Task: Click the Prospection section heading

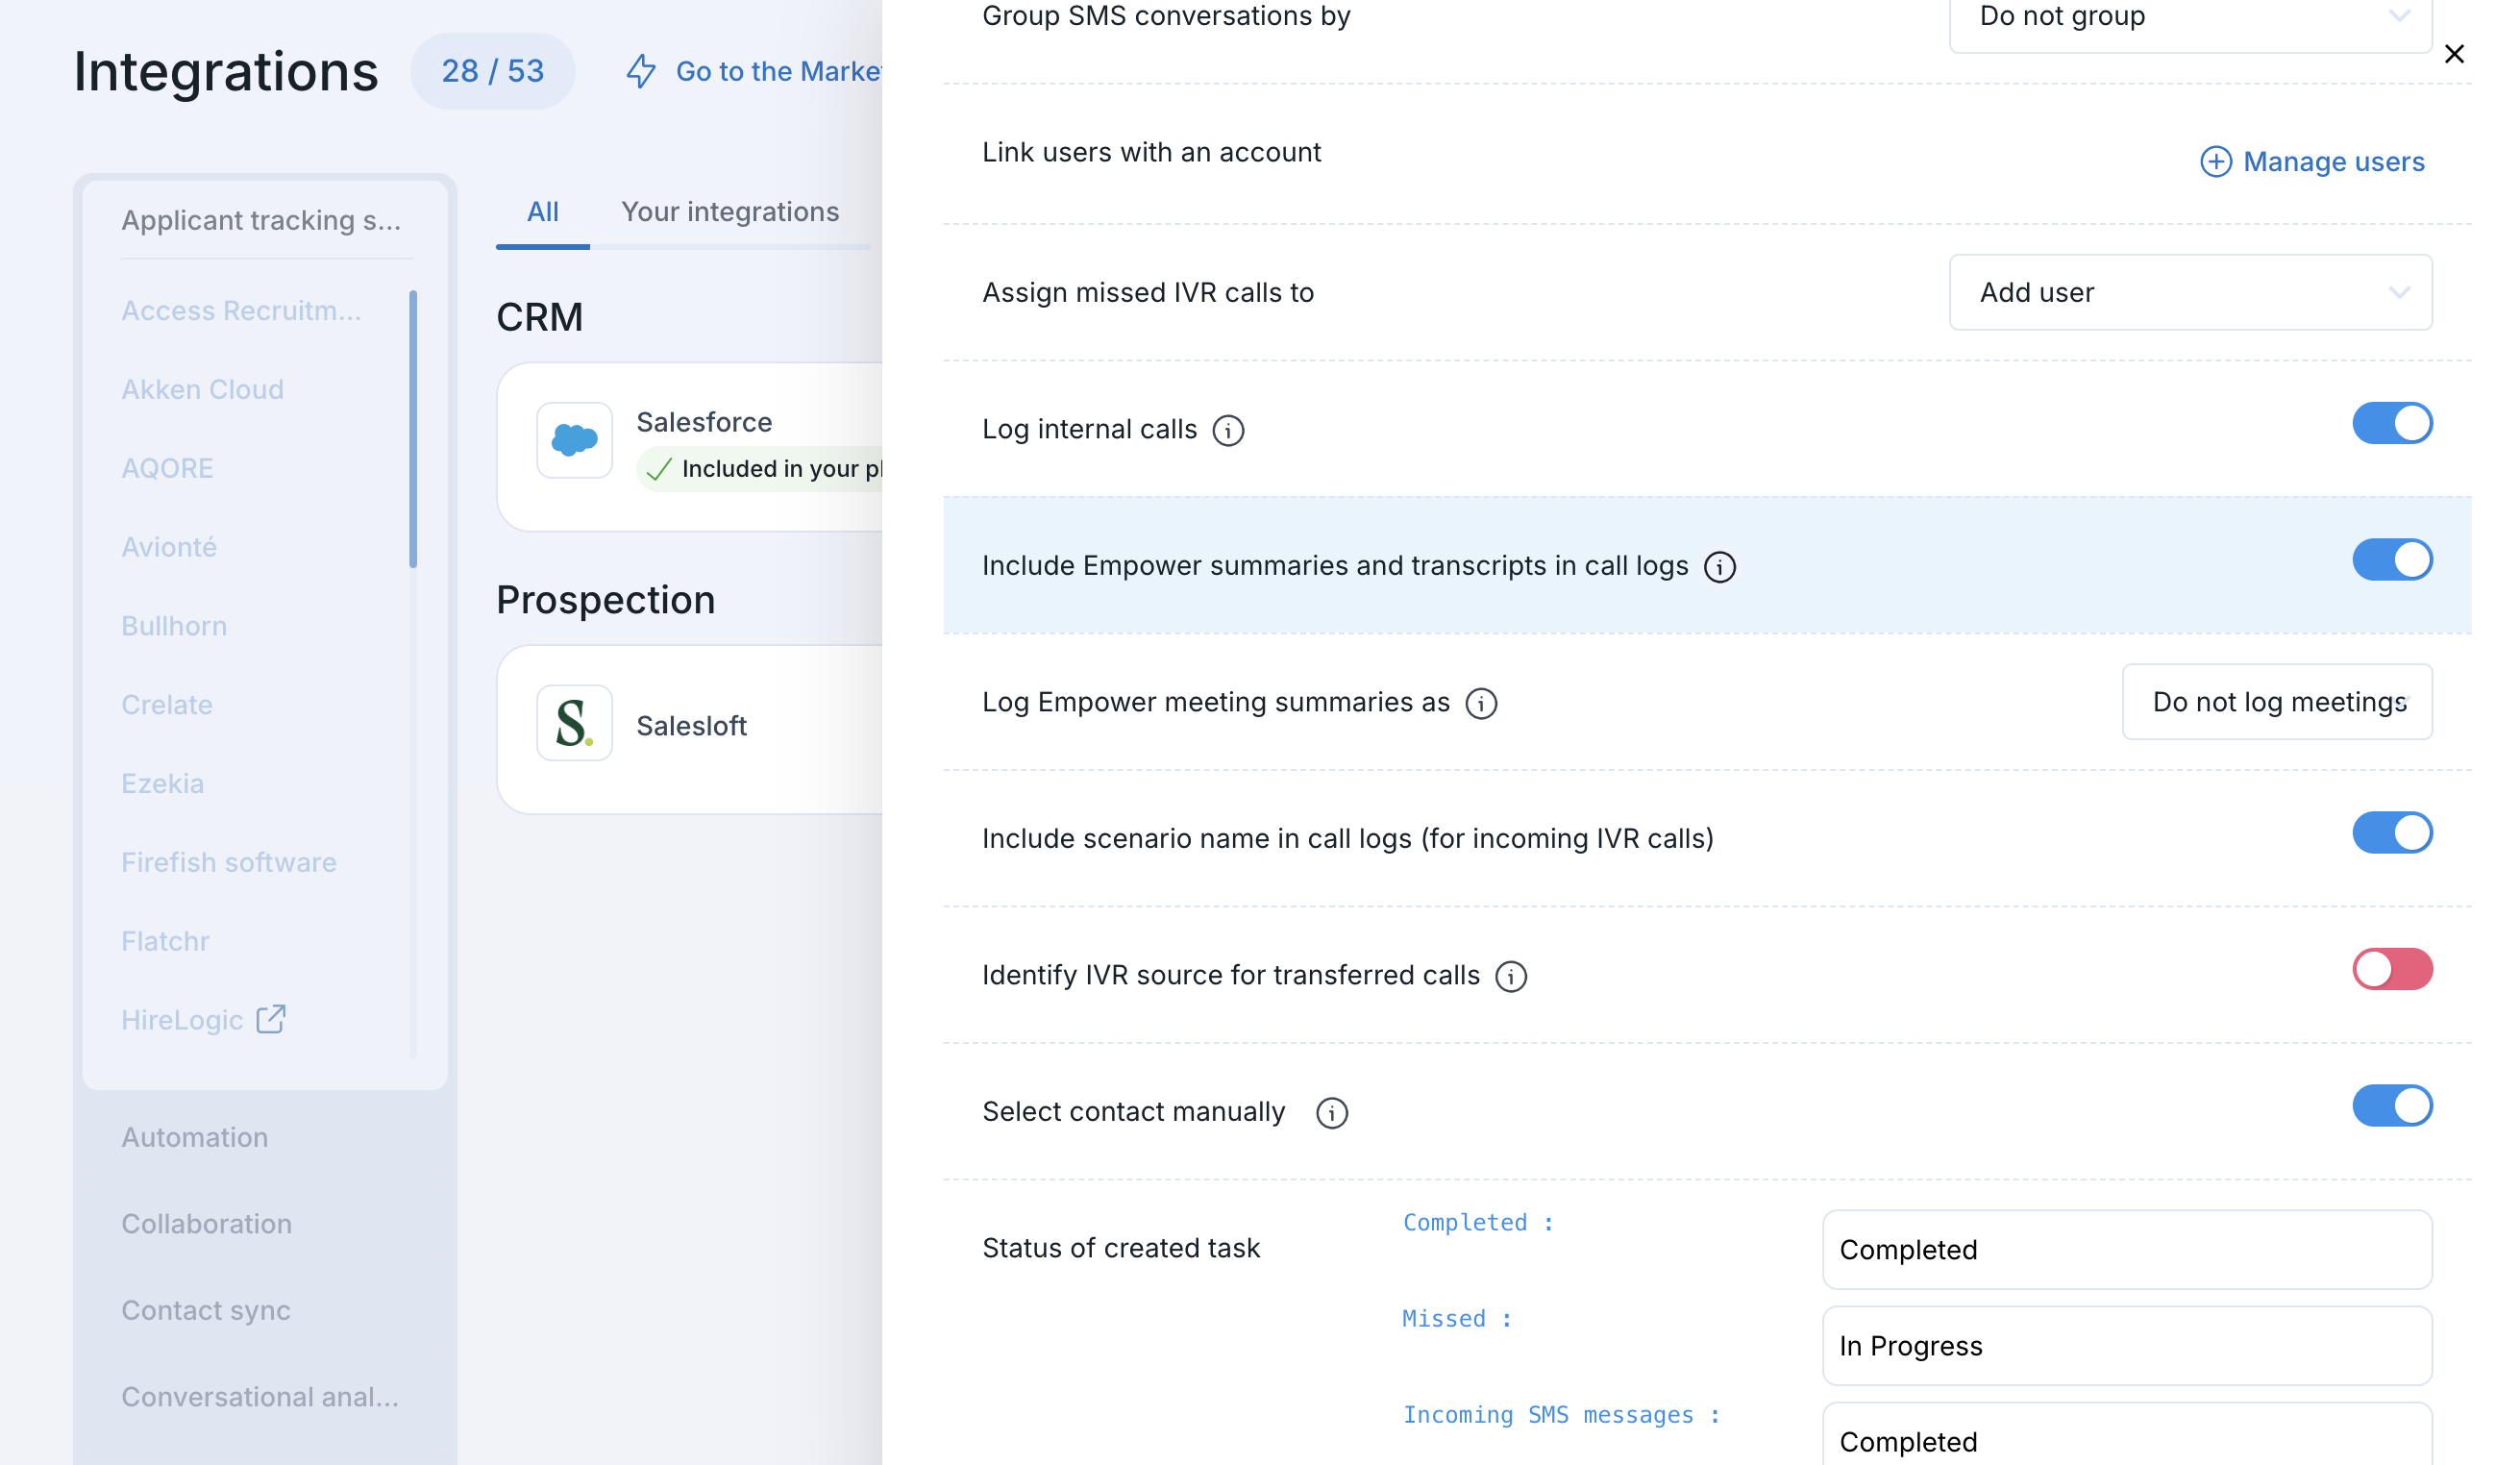Action: click(606, 600)
